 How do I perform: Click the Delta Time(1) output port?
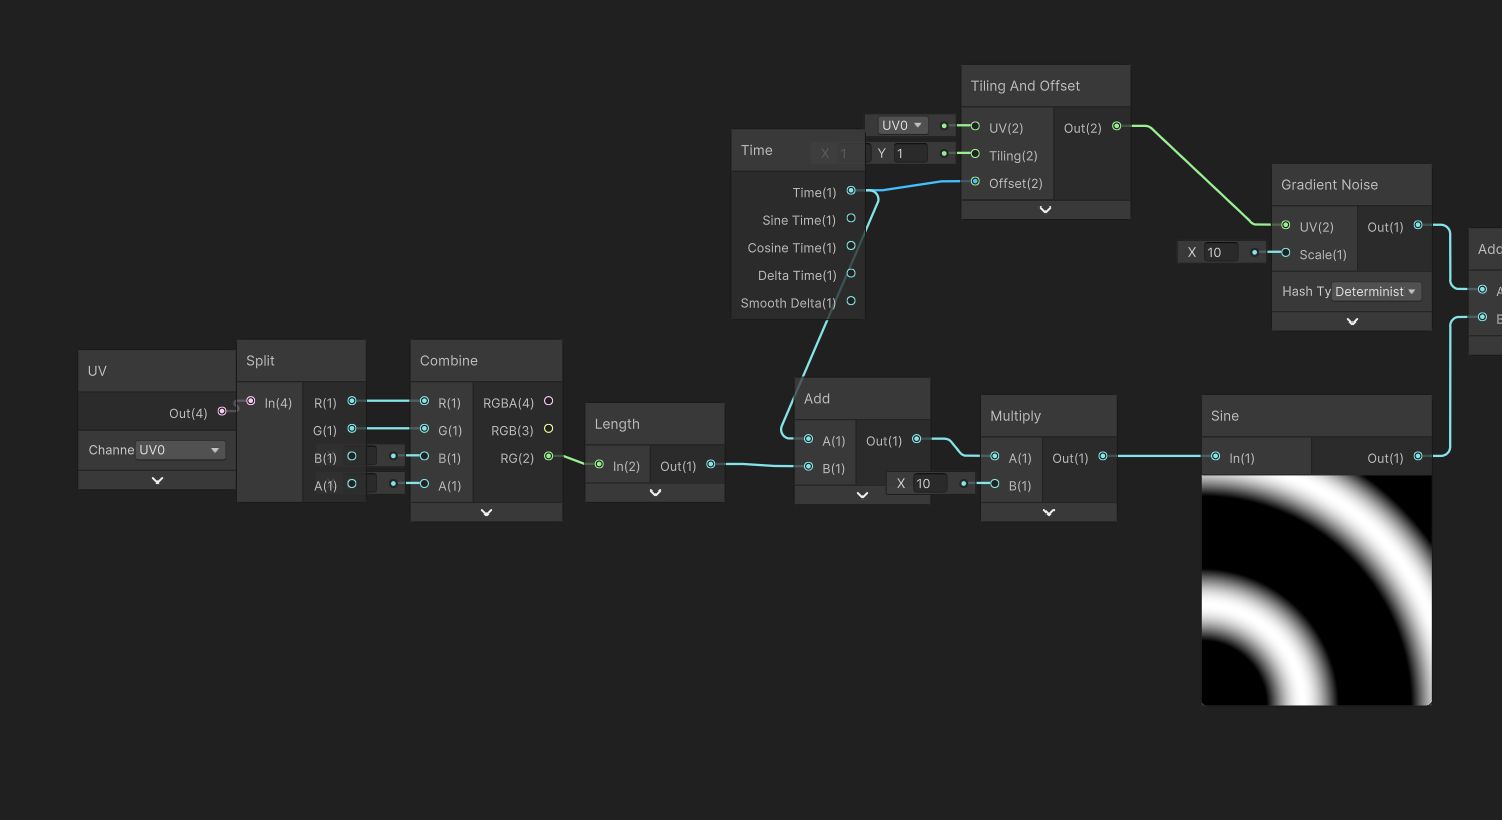(851, 273)
